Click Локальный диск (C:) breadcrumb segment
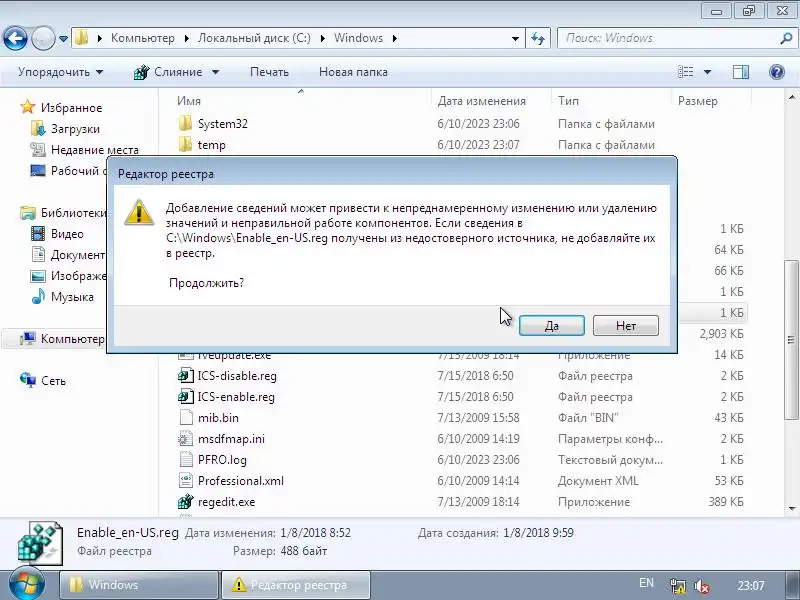Image resolution: width=800 pixels, height=600 pixels. click(254, 38)
